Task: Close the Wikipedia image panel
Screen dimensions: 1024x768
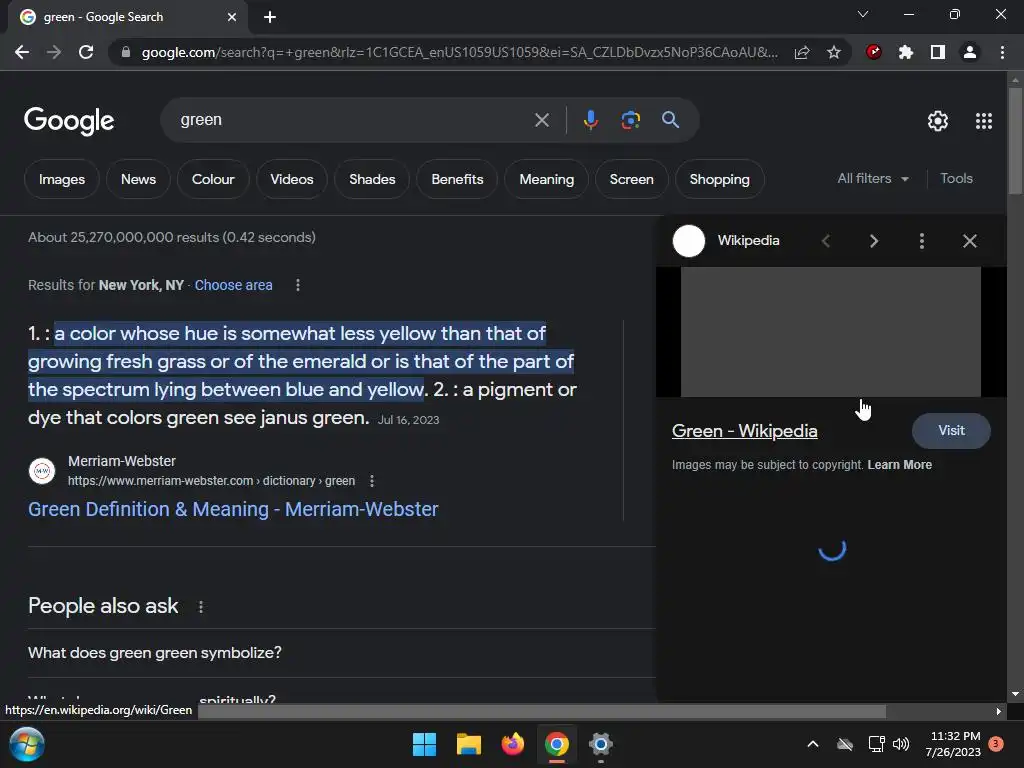Action: tap(970, 241)
